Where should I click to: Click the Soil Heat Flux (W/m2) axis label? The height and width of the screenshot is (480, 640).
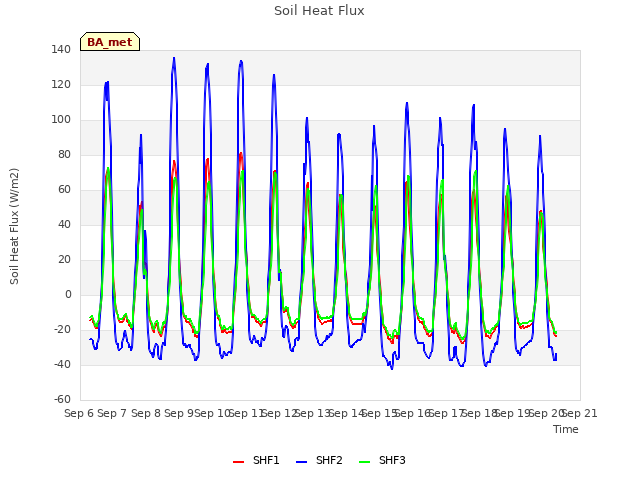click(x=14, y=226)
